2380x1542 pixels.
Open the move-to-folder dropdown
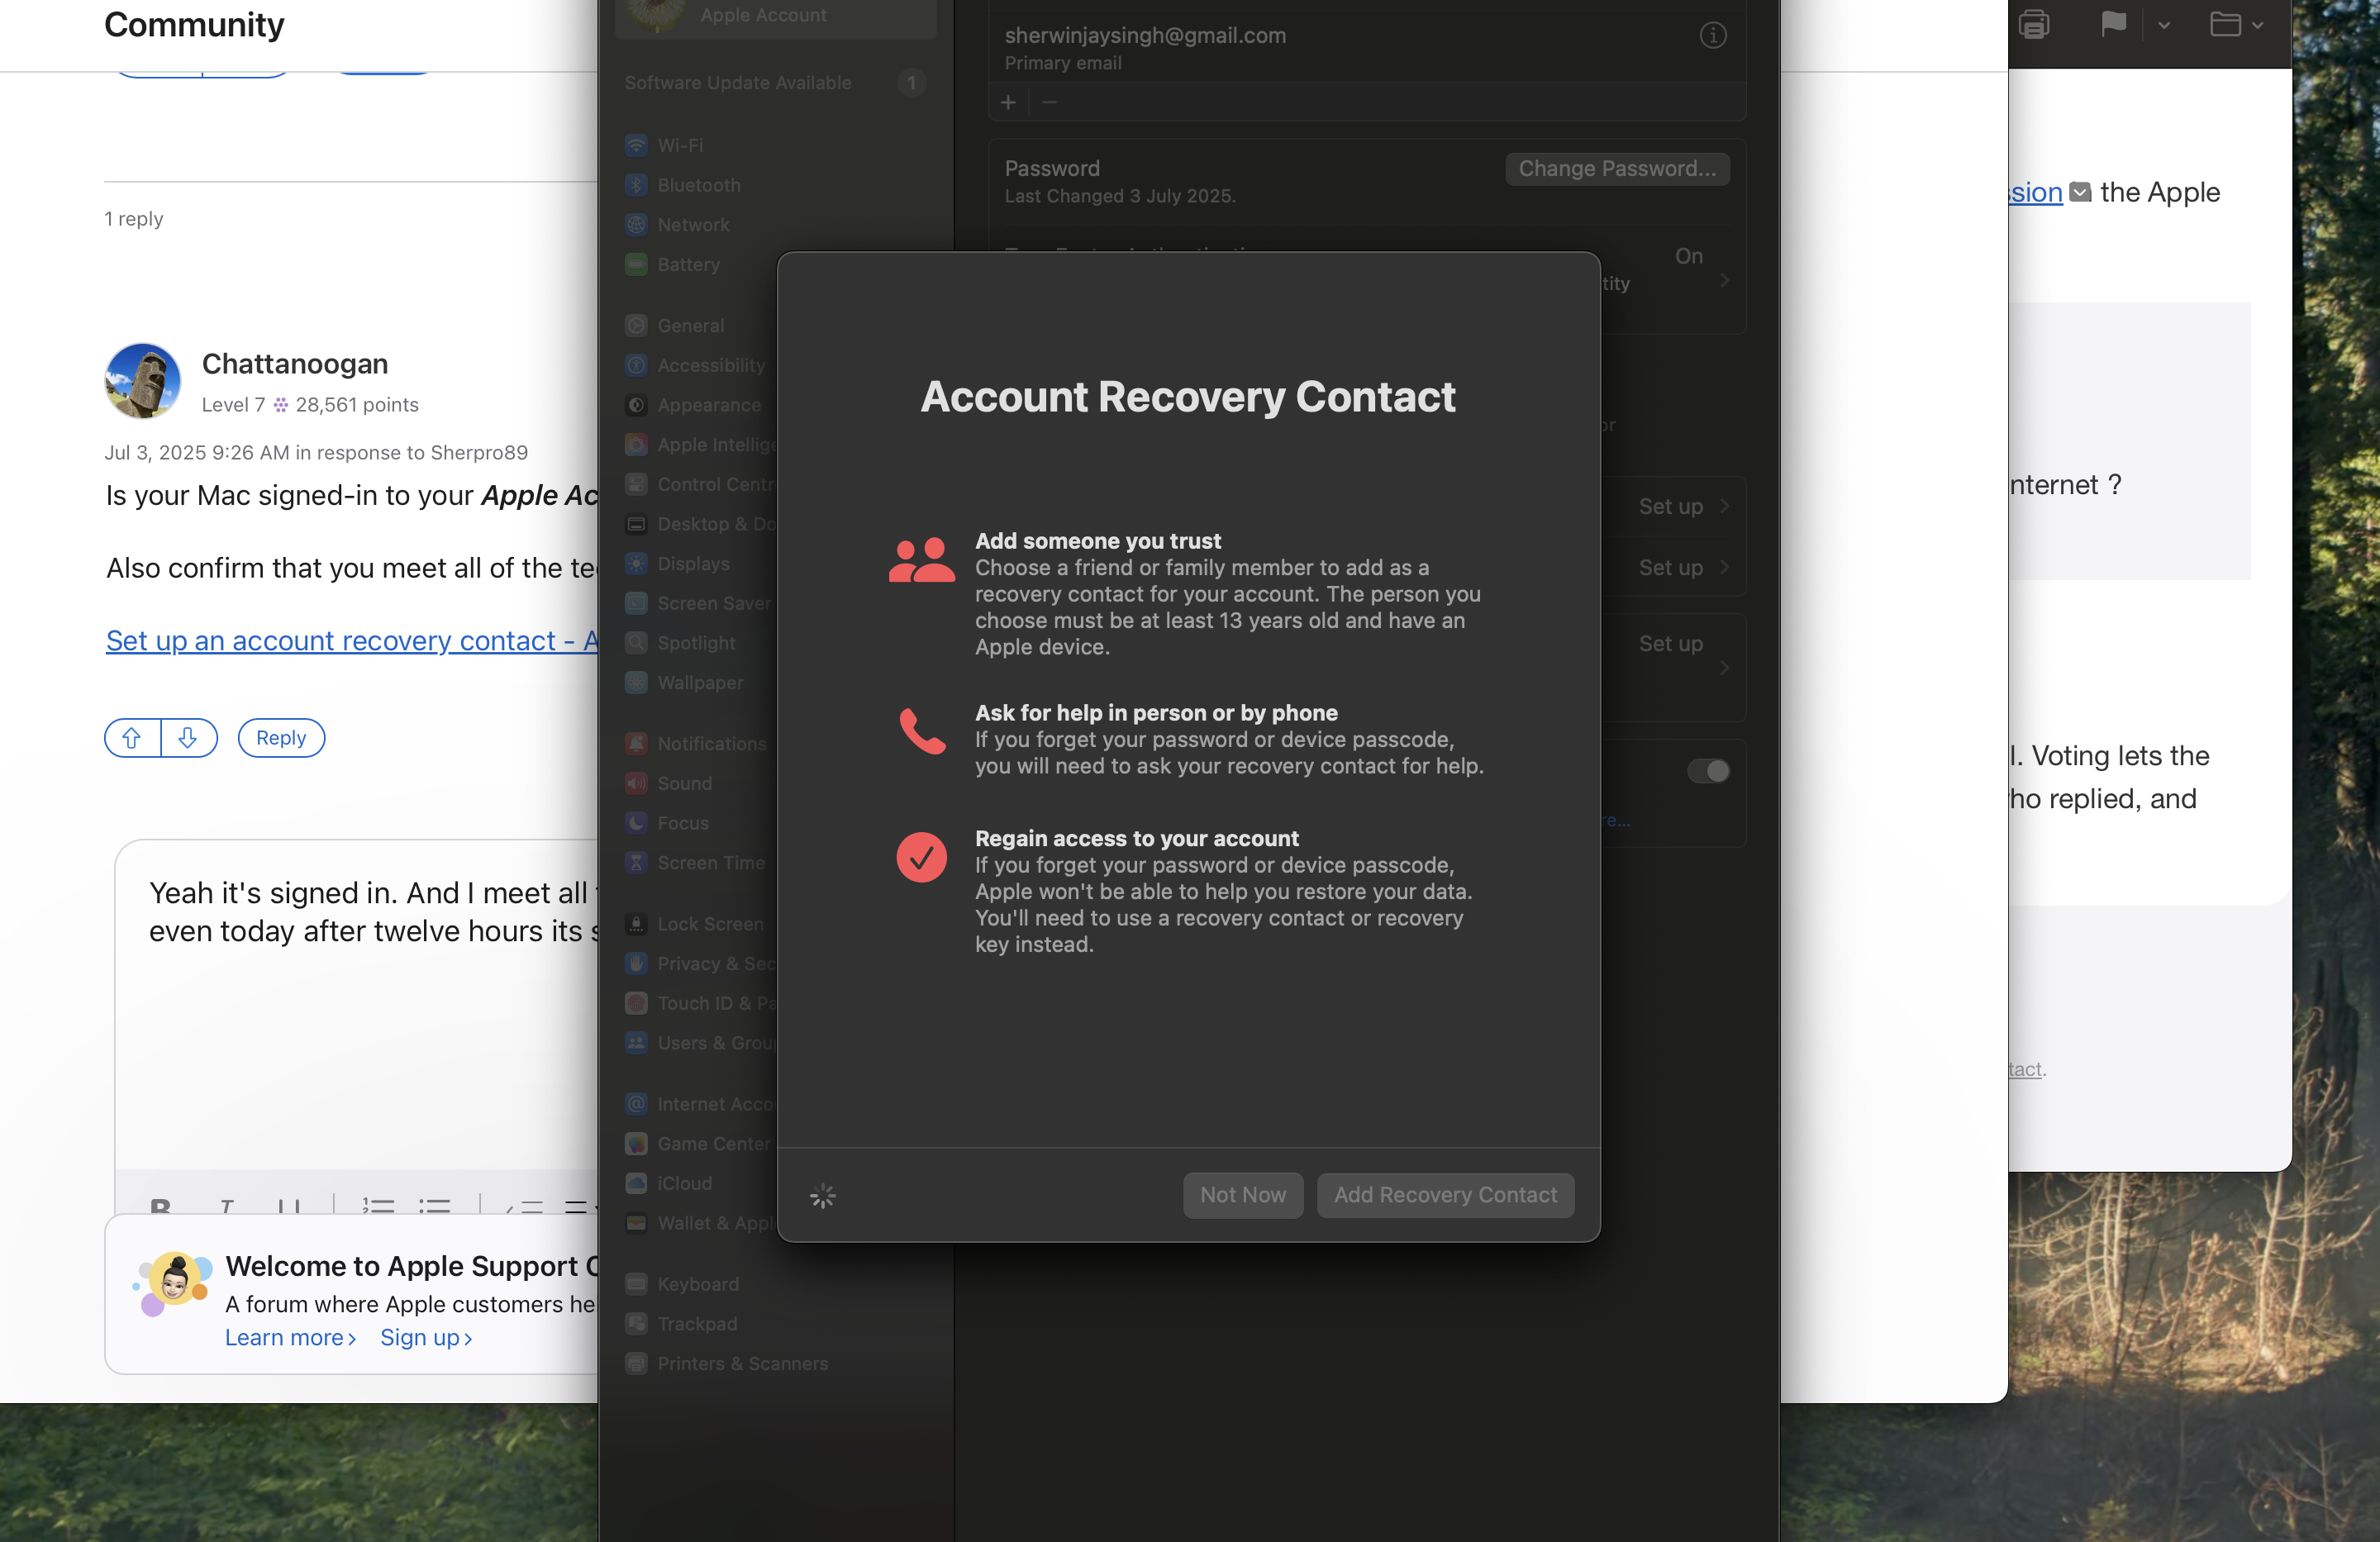pyautogui.click(x=2236, y=24)
